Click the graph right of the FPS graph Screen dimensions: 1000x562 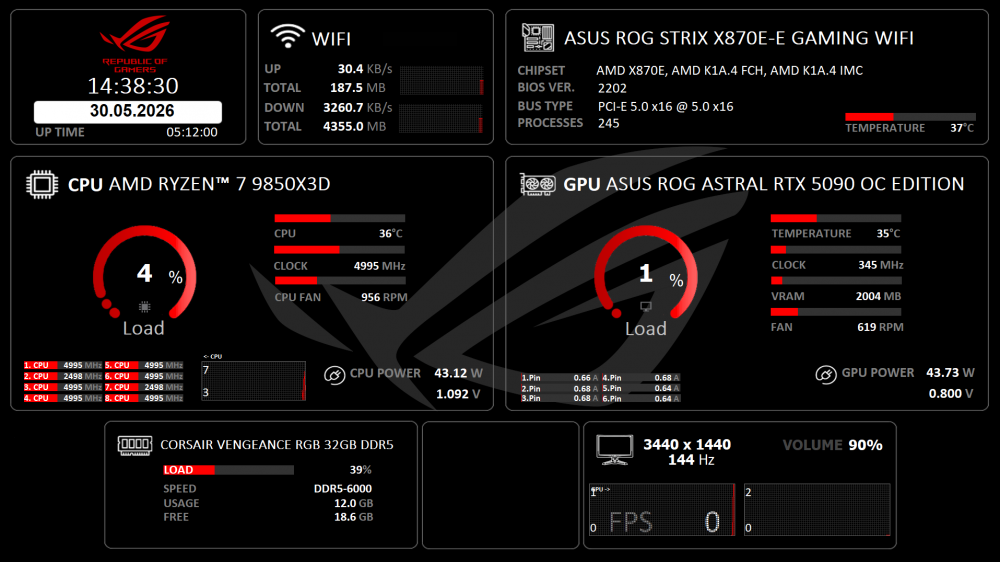pos(817,509)
